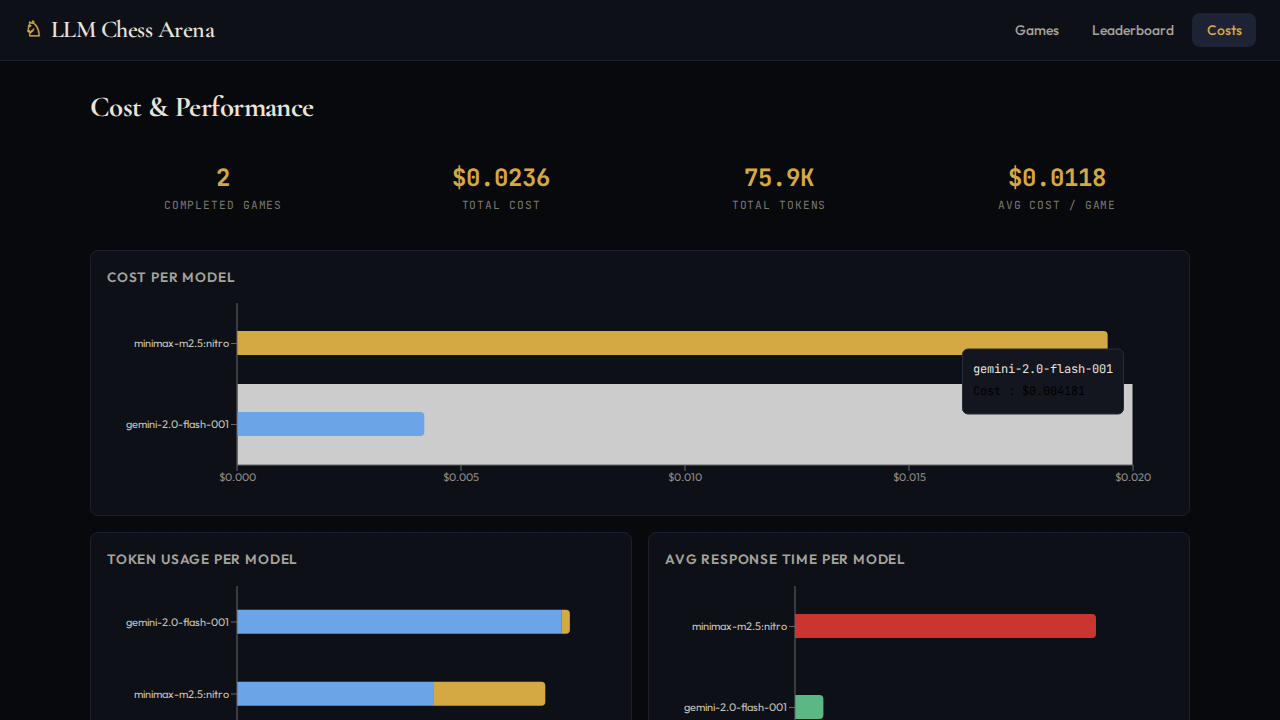Viewport: 1280px width, 720px height.
Task: Click gemini-2.0-flash-001 label in token usage chart
Action: coord(178,622)
